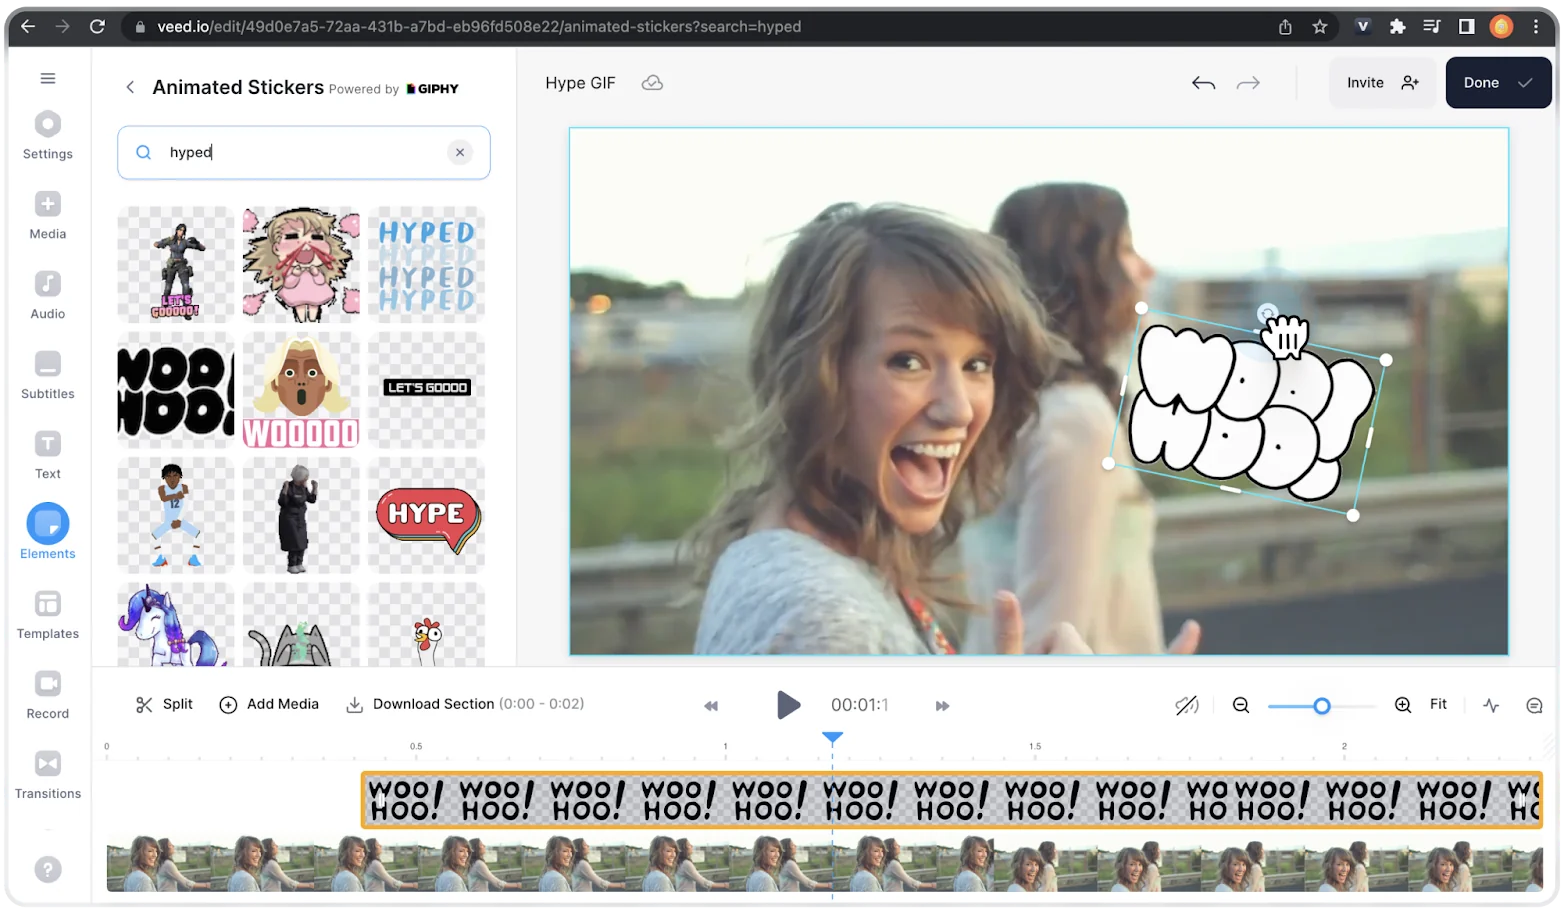Open the Done button options
The width and height of the screenshot is (1565, 912).
pyautogui.click(x=1498, y=83)
